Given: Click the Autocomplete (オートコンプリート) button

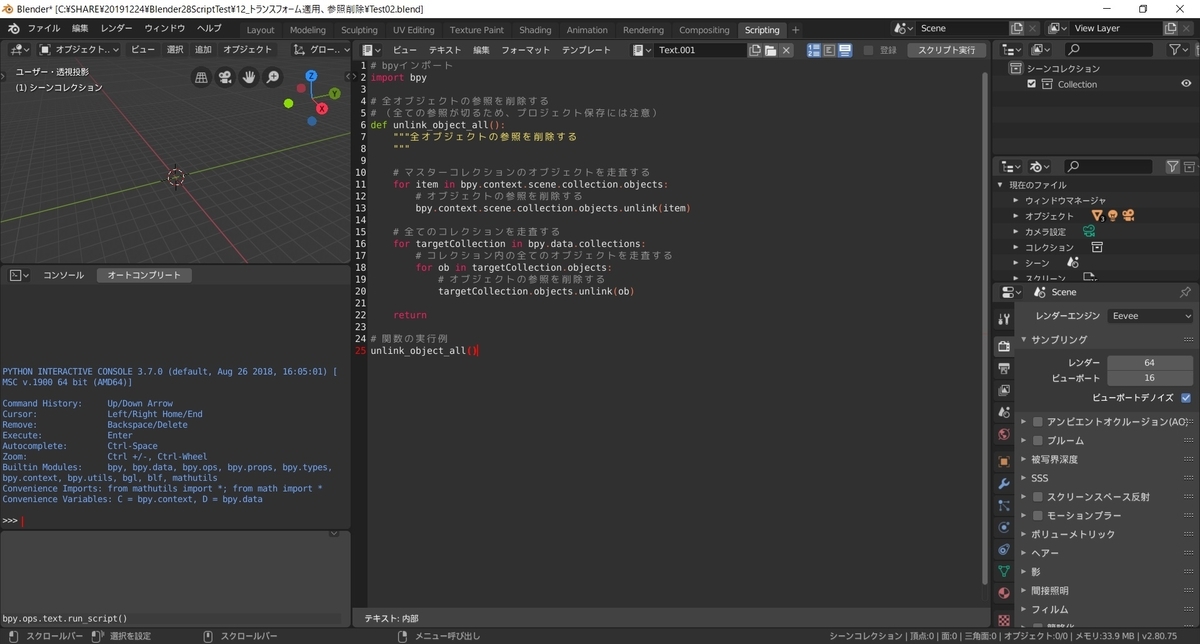Looking at the screenshot, I should [144, 275].
